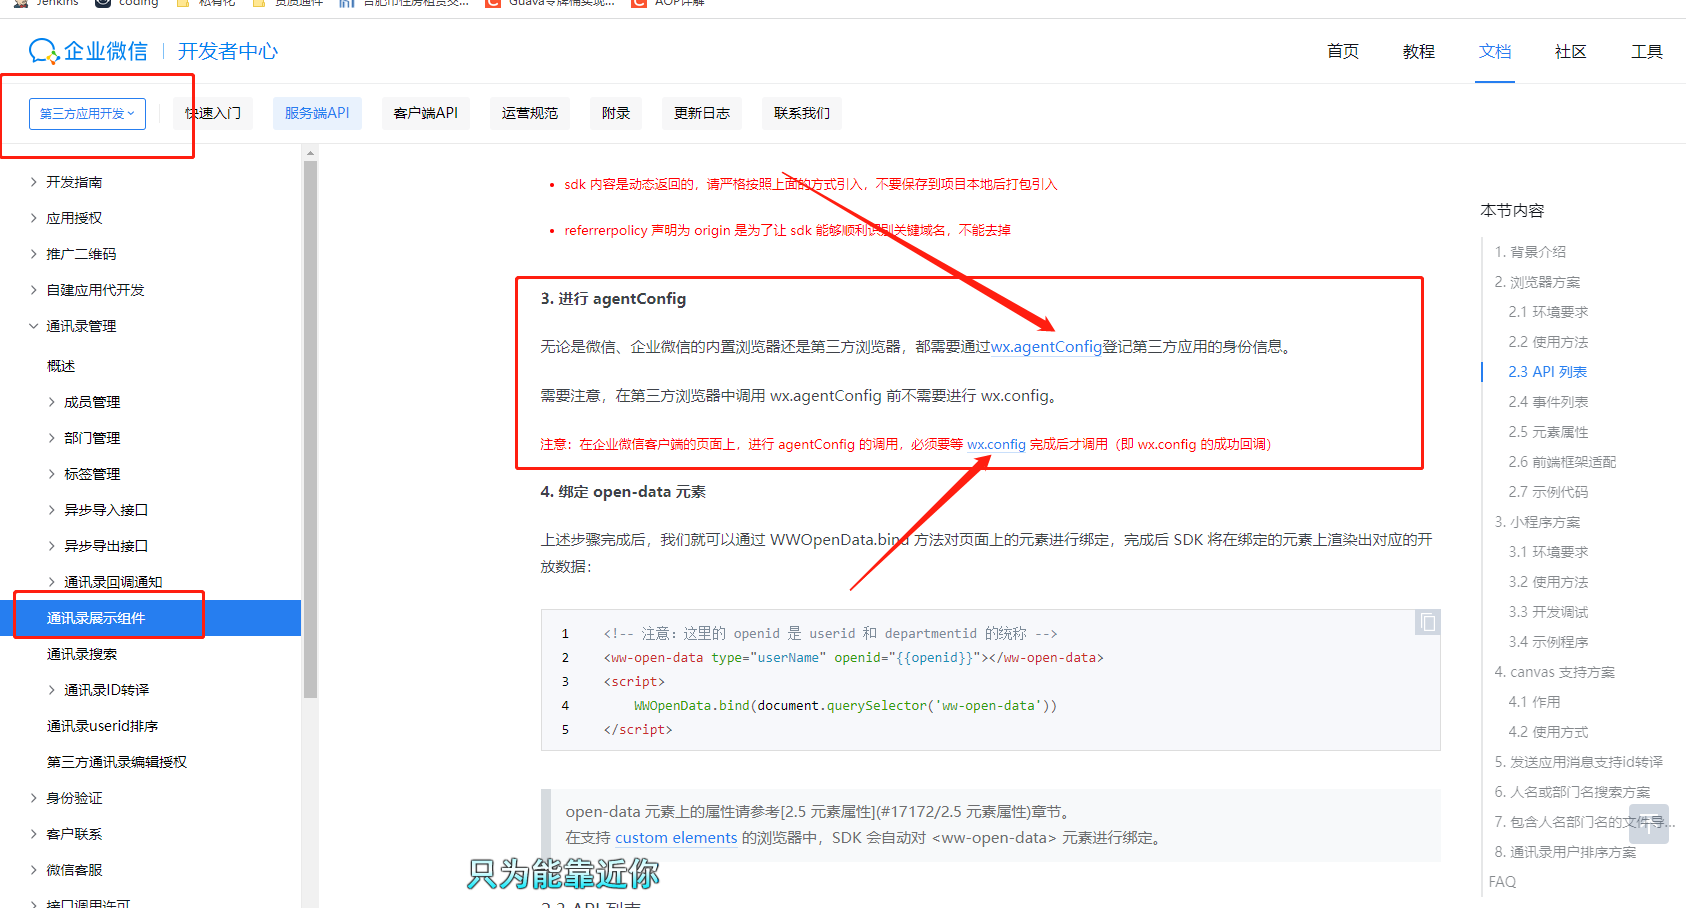
Task: Open the AOP详解 bookmark icon
Action: (638, 4)
